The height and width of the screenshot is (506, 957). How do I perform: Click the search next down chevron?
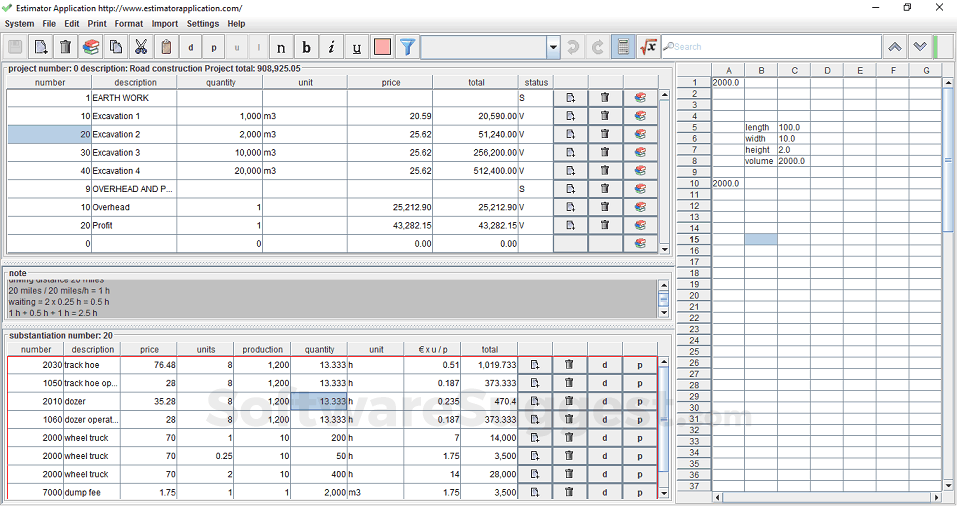tap(919, 47)
